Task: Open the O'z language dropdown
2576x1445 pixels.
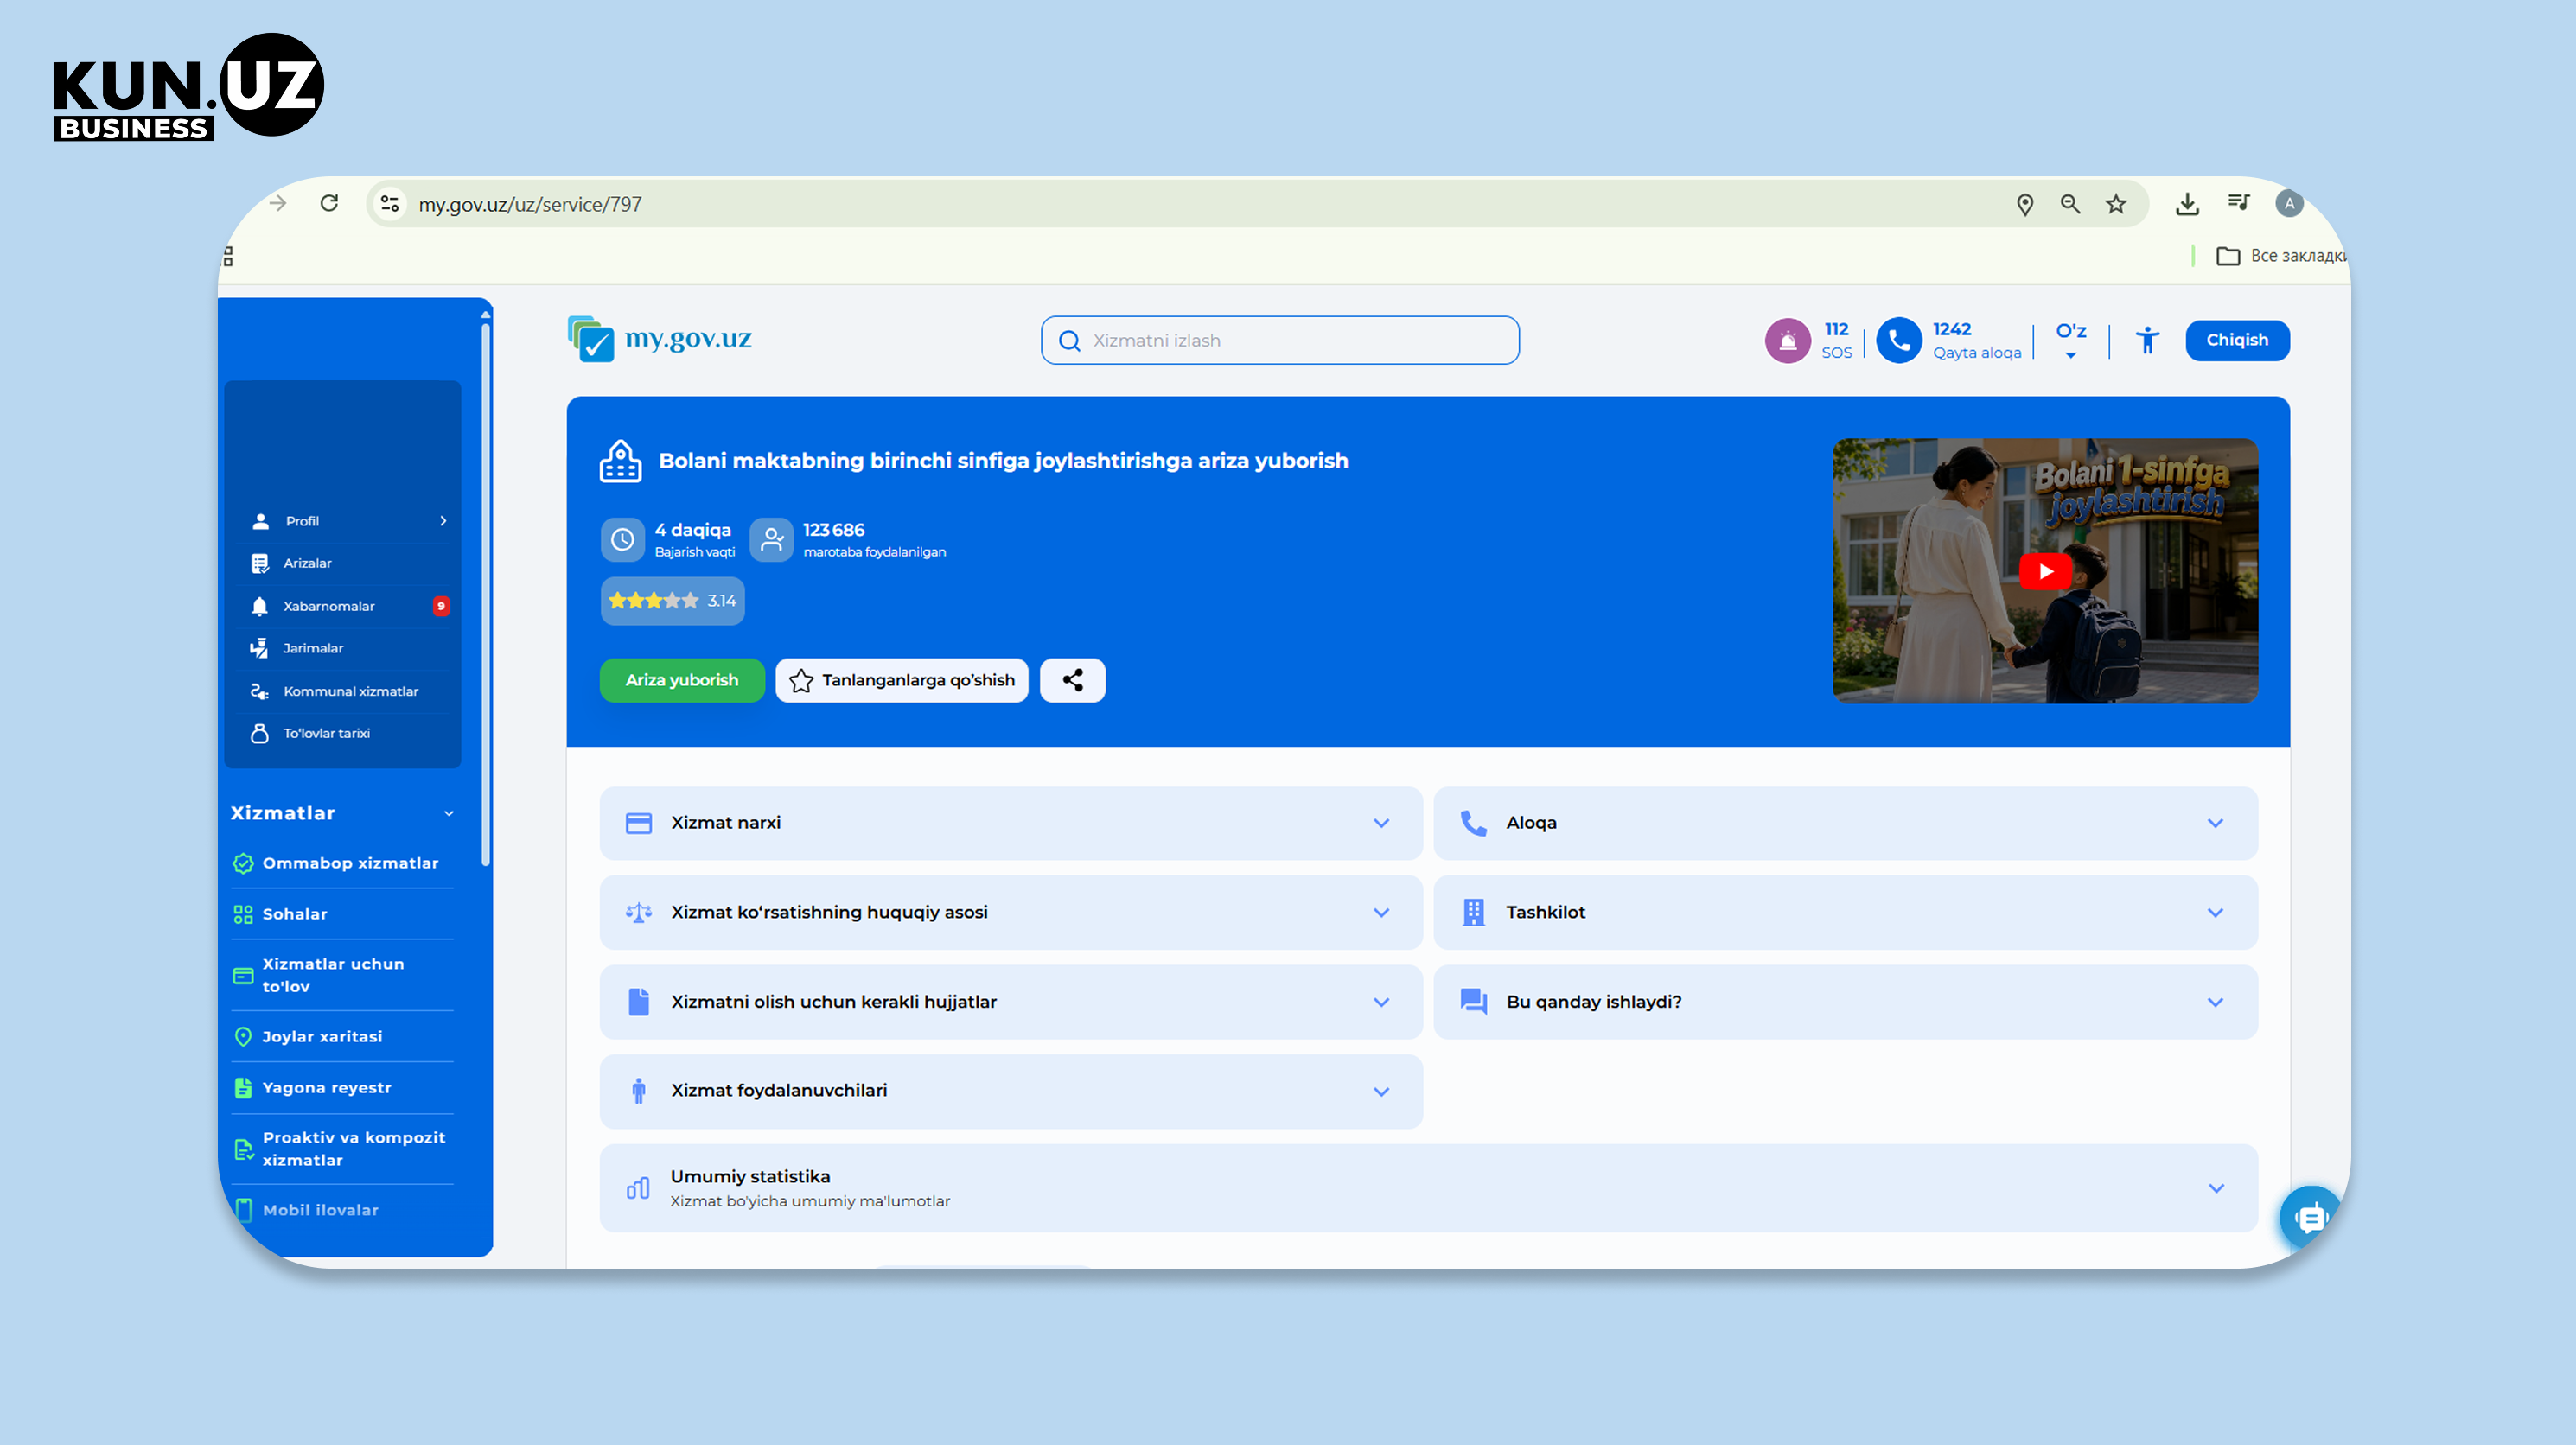Action: coord(2070,340)
